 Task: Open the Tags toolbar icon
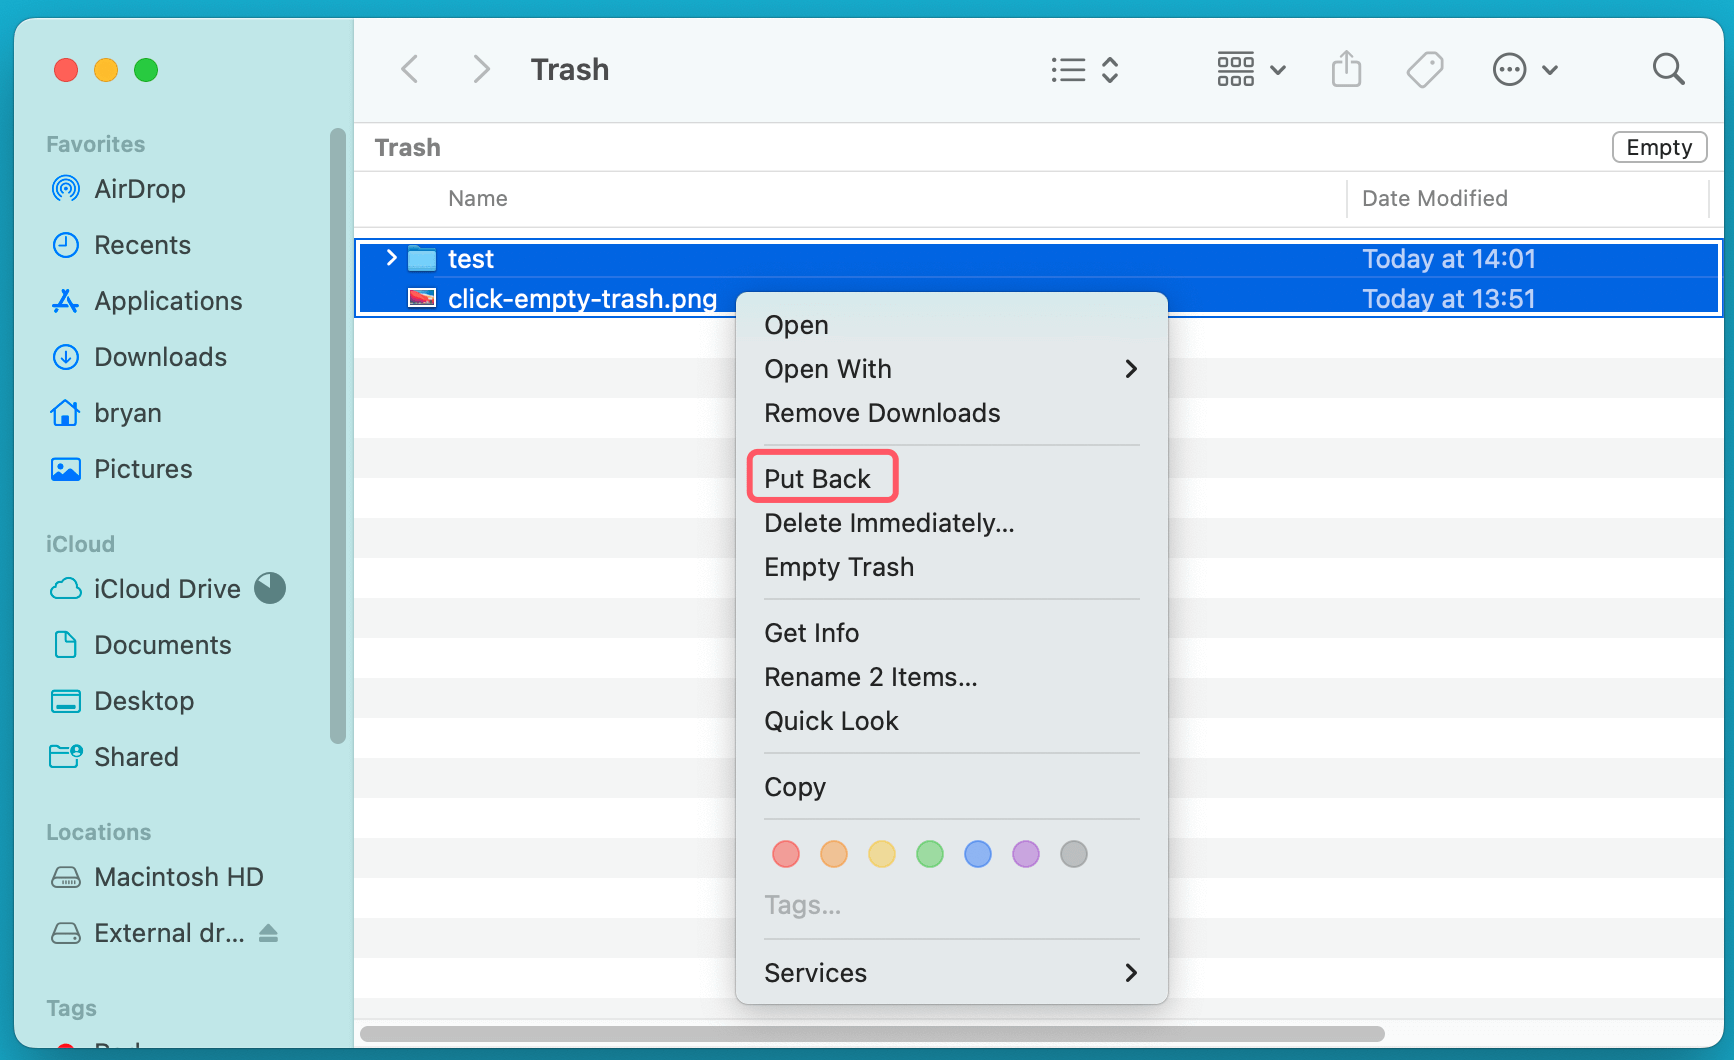1424,69
